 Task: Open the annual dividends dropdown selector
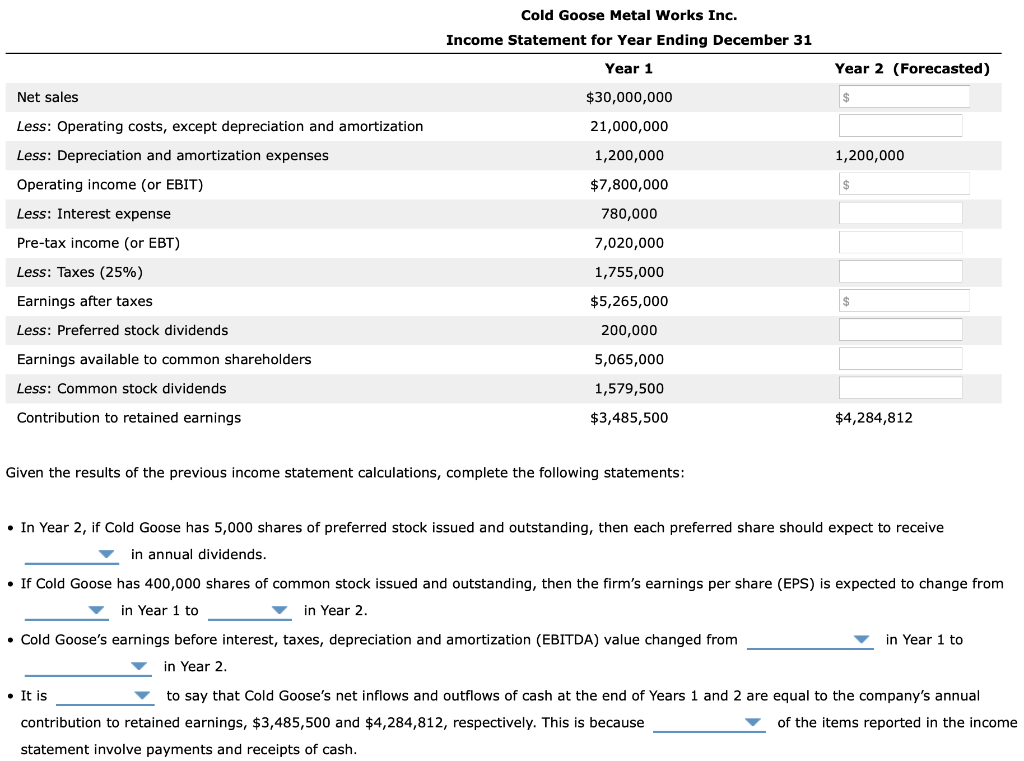(x=70, y=554)
